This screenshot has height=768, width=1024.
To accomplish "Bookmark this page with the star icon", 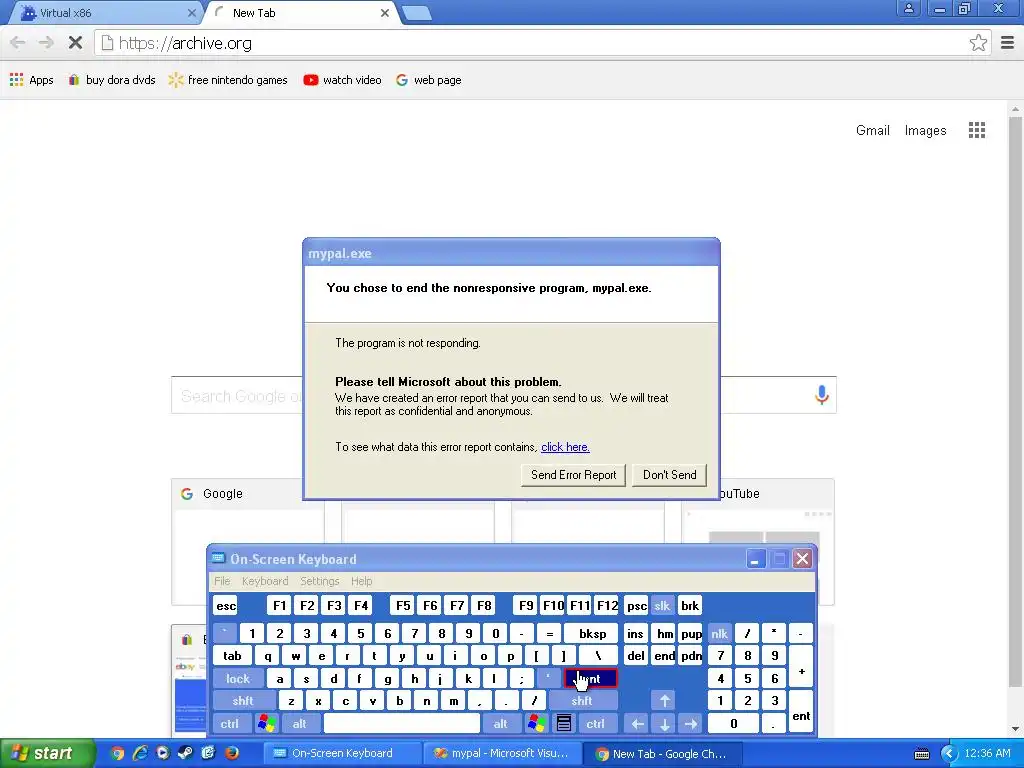I will point(978,43).
